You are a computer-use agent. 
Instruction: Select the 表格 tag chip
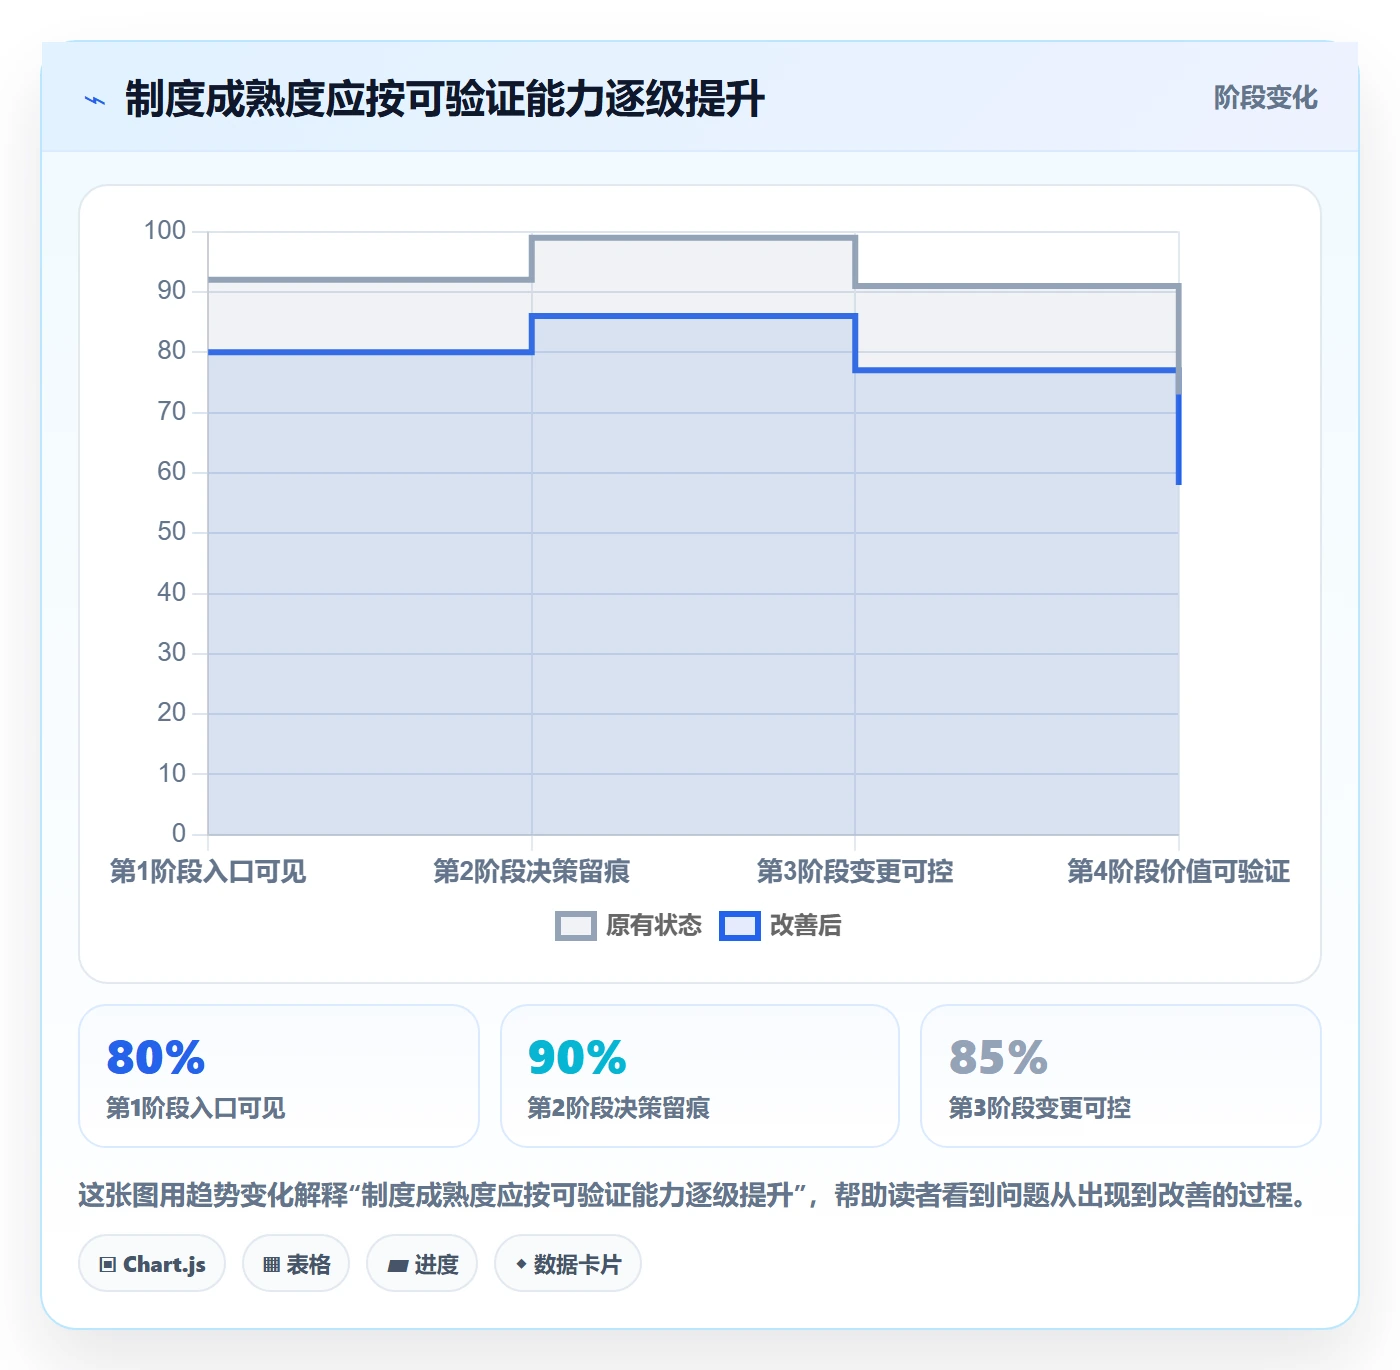296,1264
